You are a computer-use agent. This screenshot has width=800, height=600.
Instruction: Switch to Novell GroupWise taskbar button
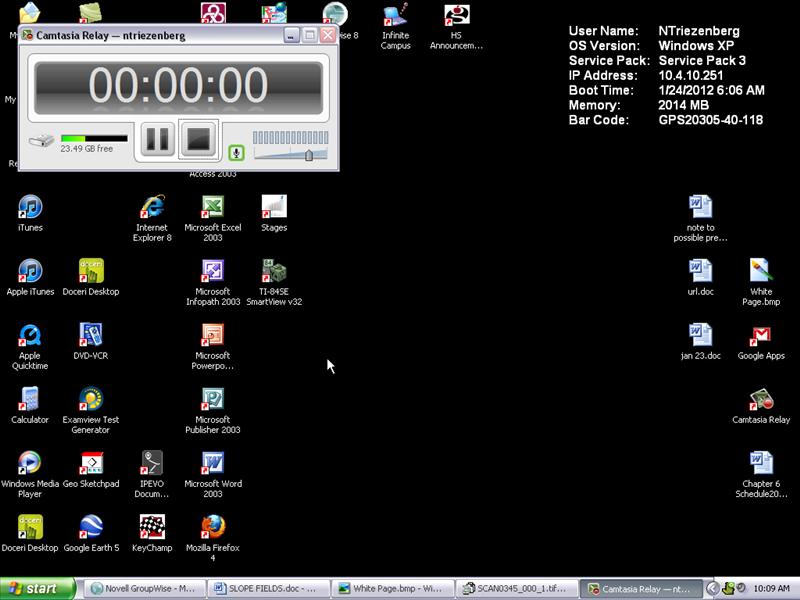(144, 588)
